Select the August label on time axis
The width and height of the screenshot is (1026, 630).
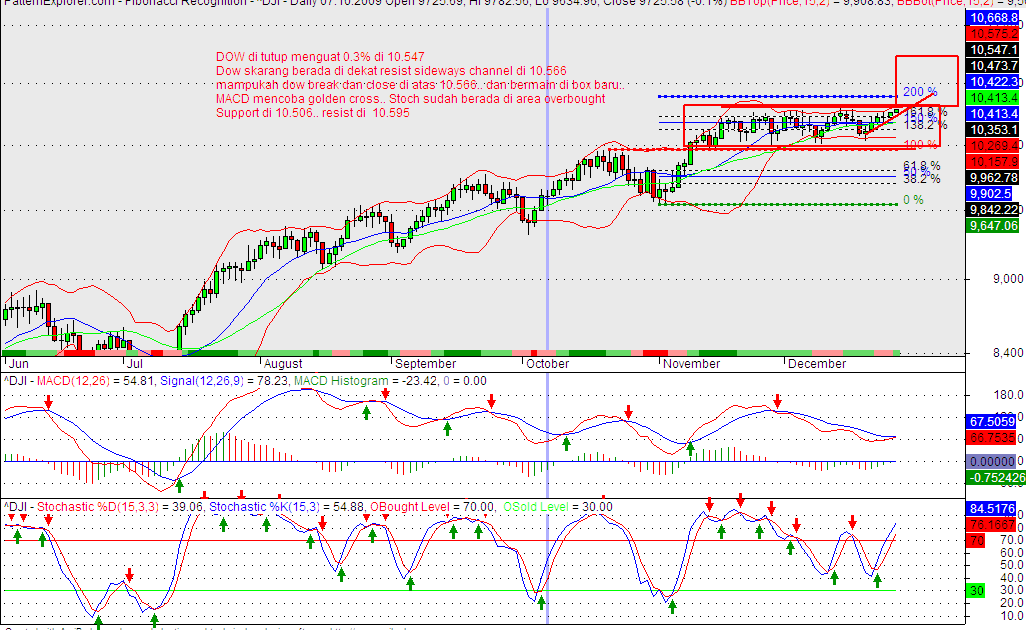283,364
